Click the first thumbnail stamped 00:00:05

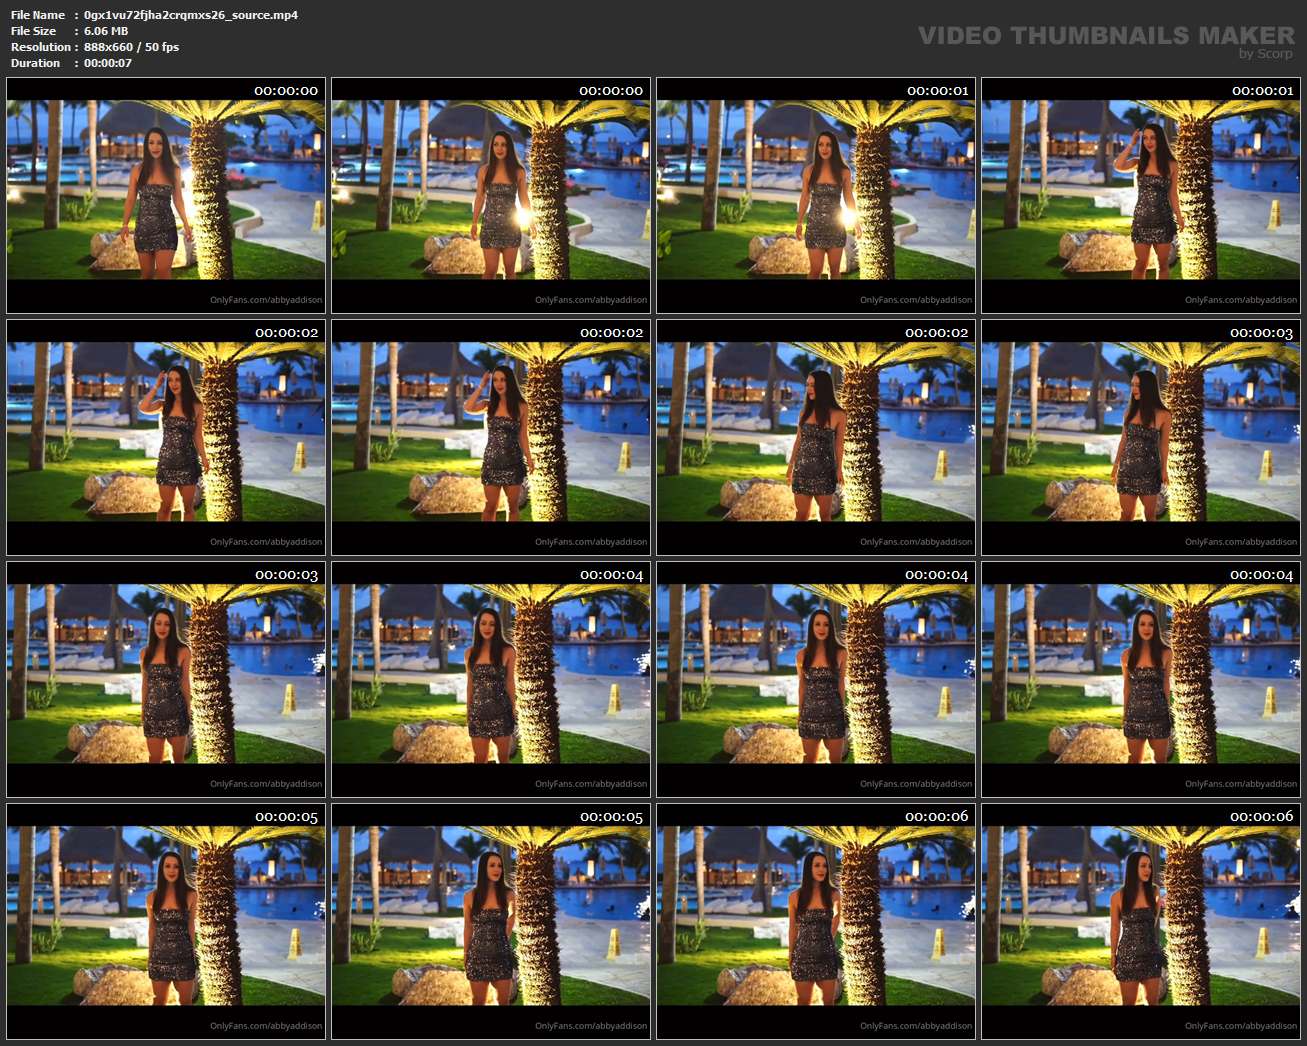click(166, 921)
